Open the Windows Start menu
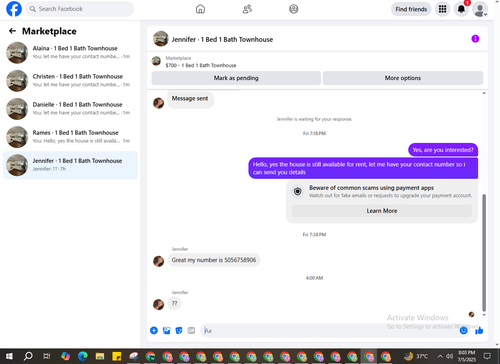Screen dimensions: 500x364 [x=9, y=356]
